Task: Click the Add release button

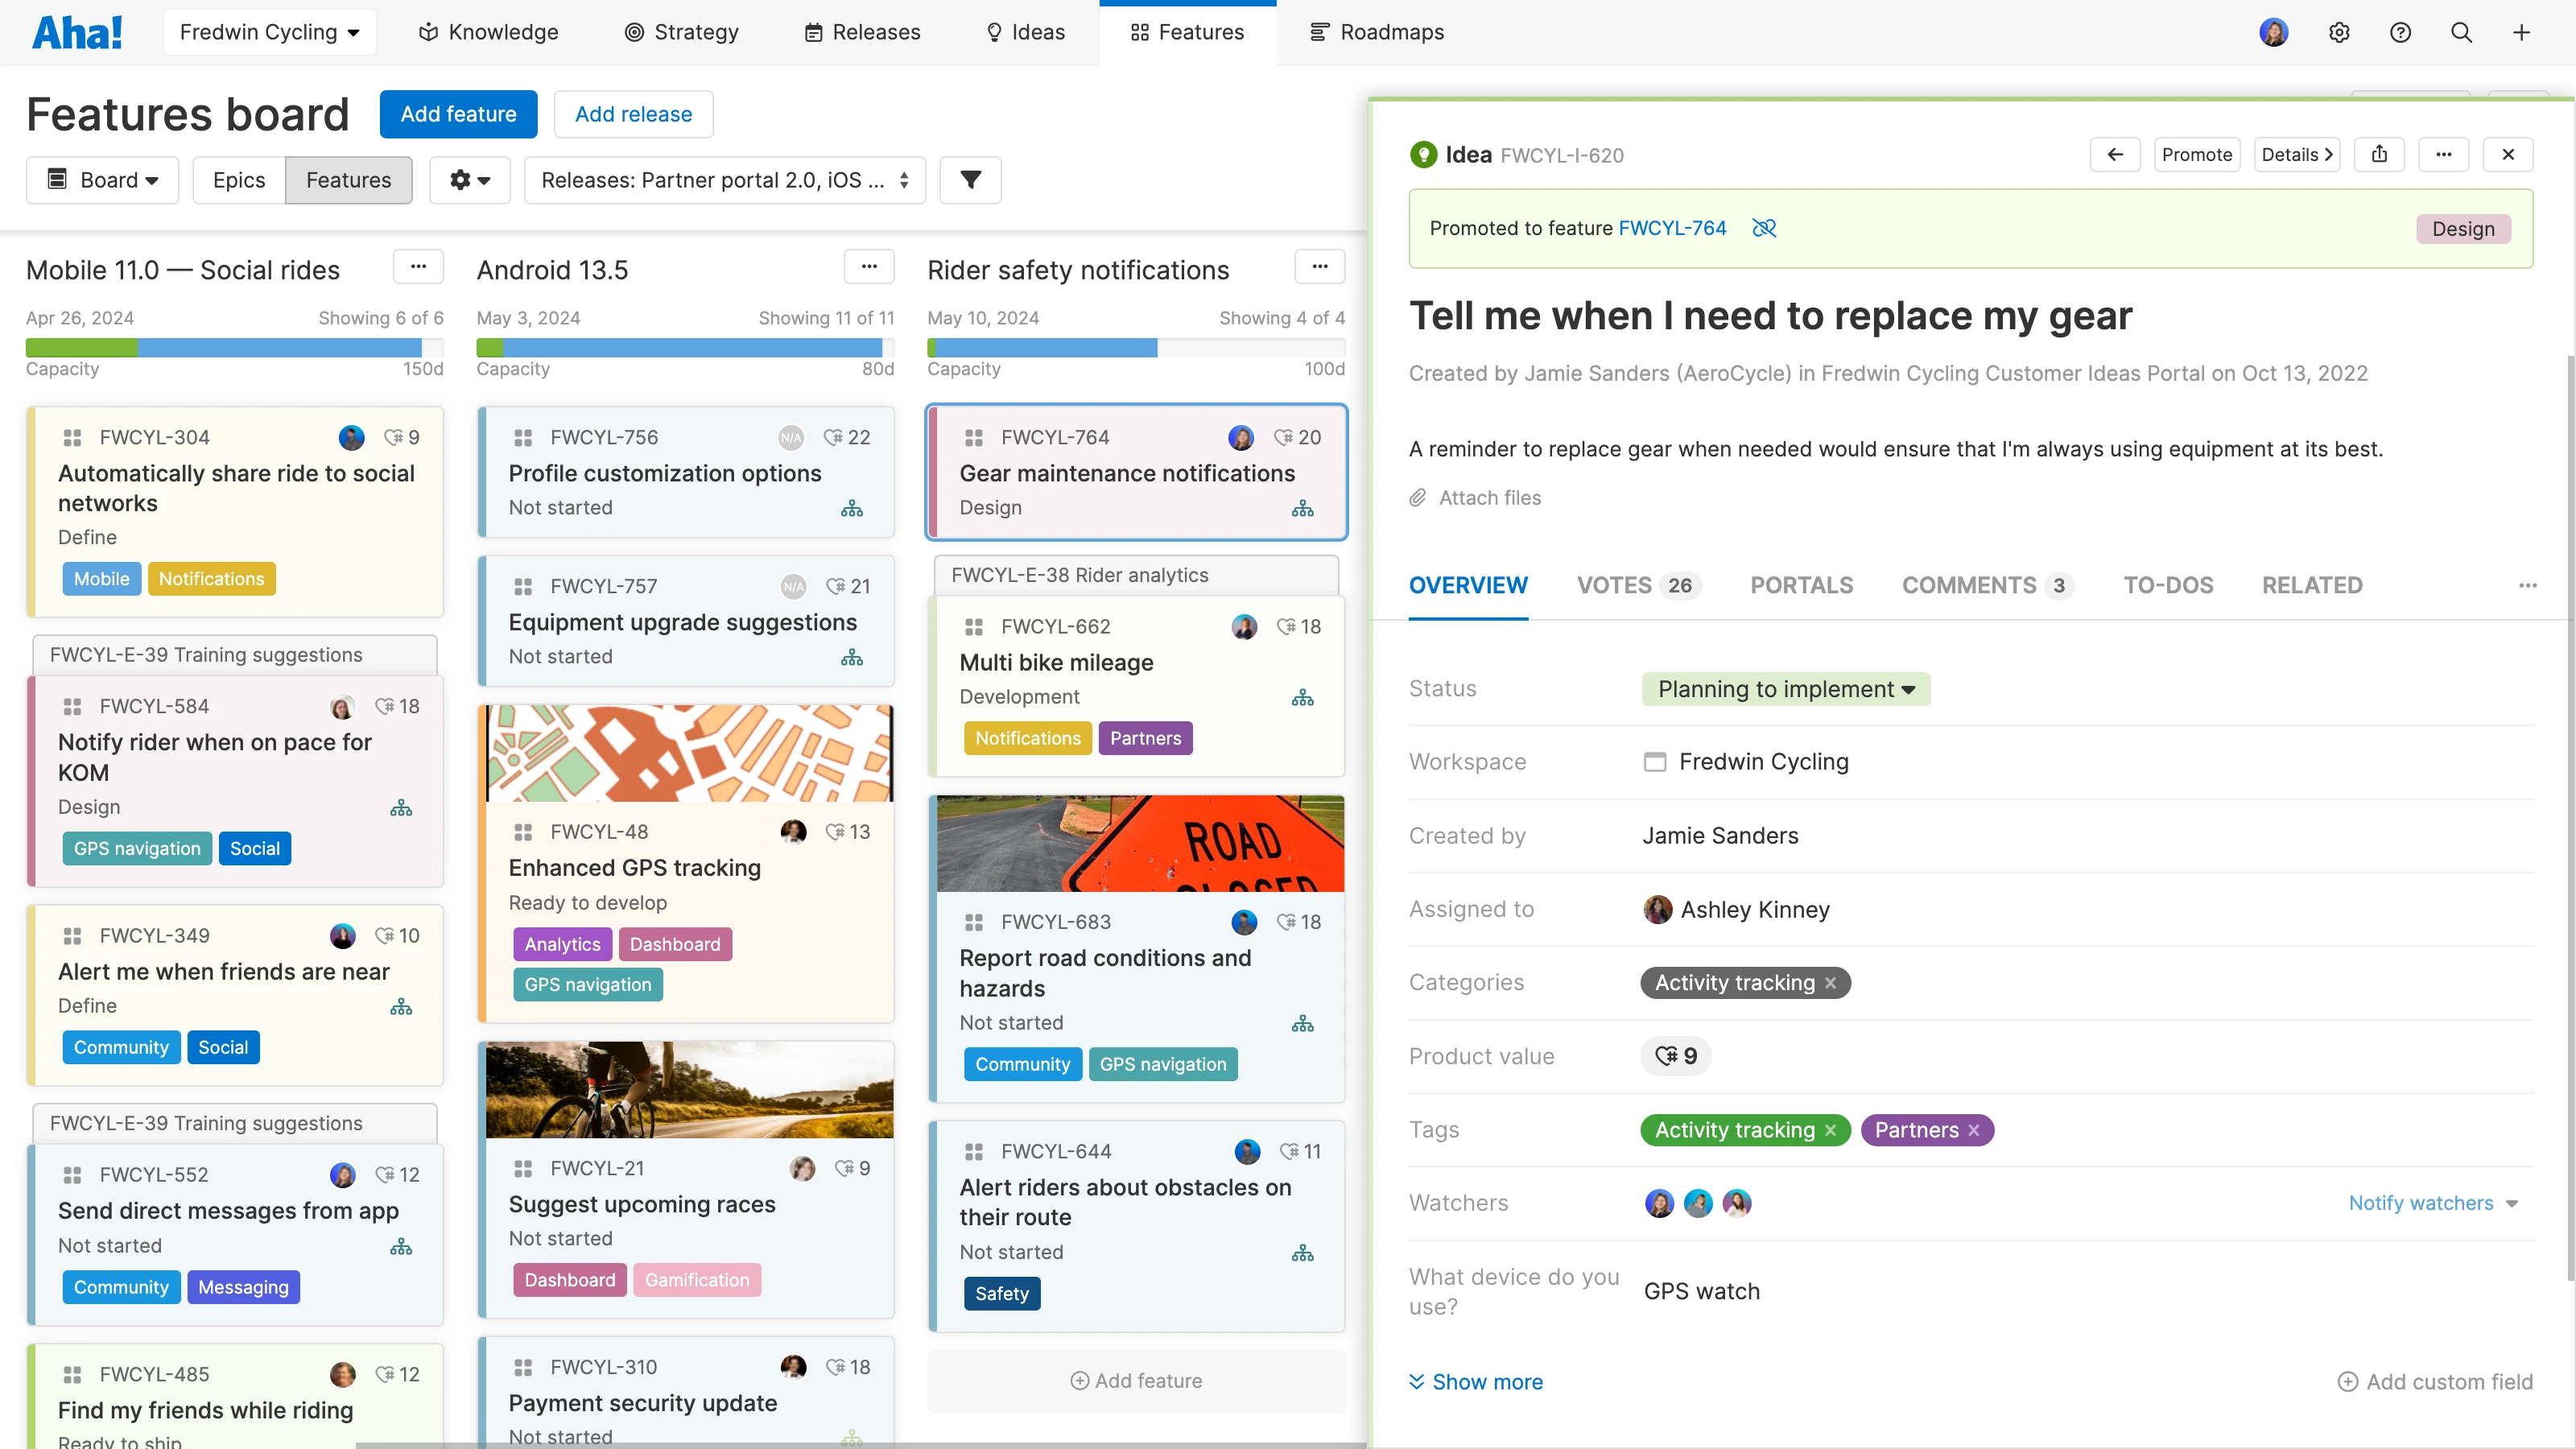Action: [633, 114]
